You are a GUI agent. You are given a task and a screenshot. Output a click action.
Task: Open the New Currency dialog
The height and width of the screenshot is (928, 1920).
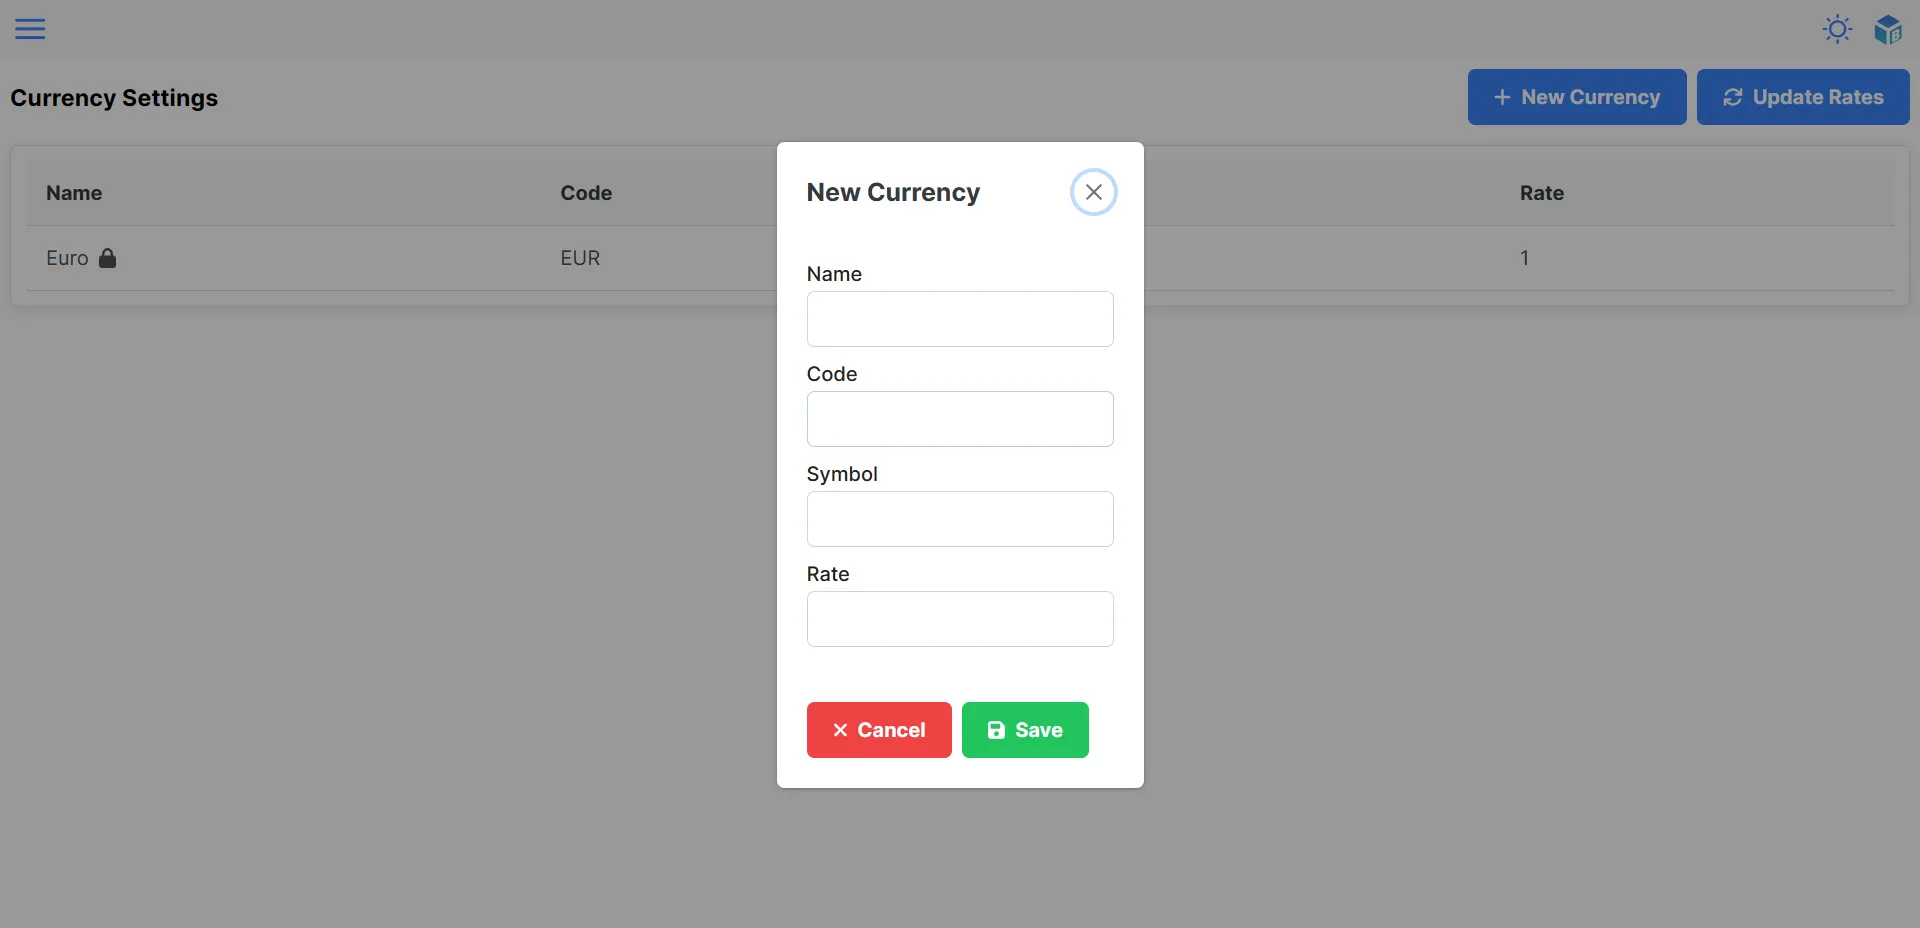pos(1576,97)
